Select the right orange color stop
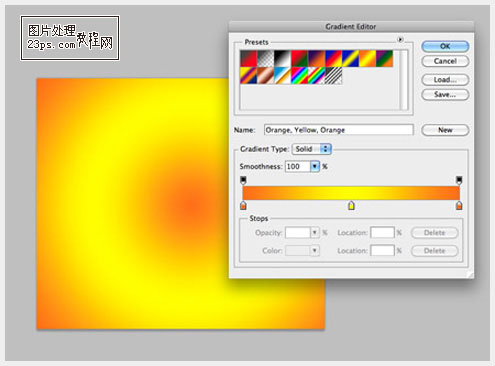 459,205
